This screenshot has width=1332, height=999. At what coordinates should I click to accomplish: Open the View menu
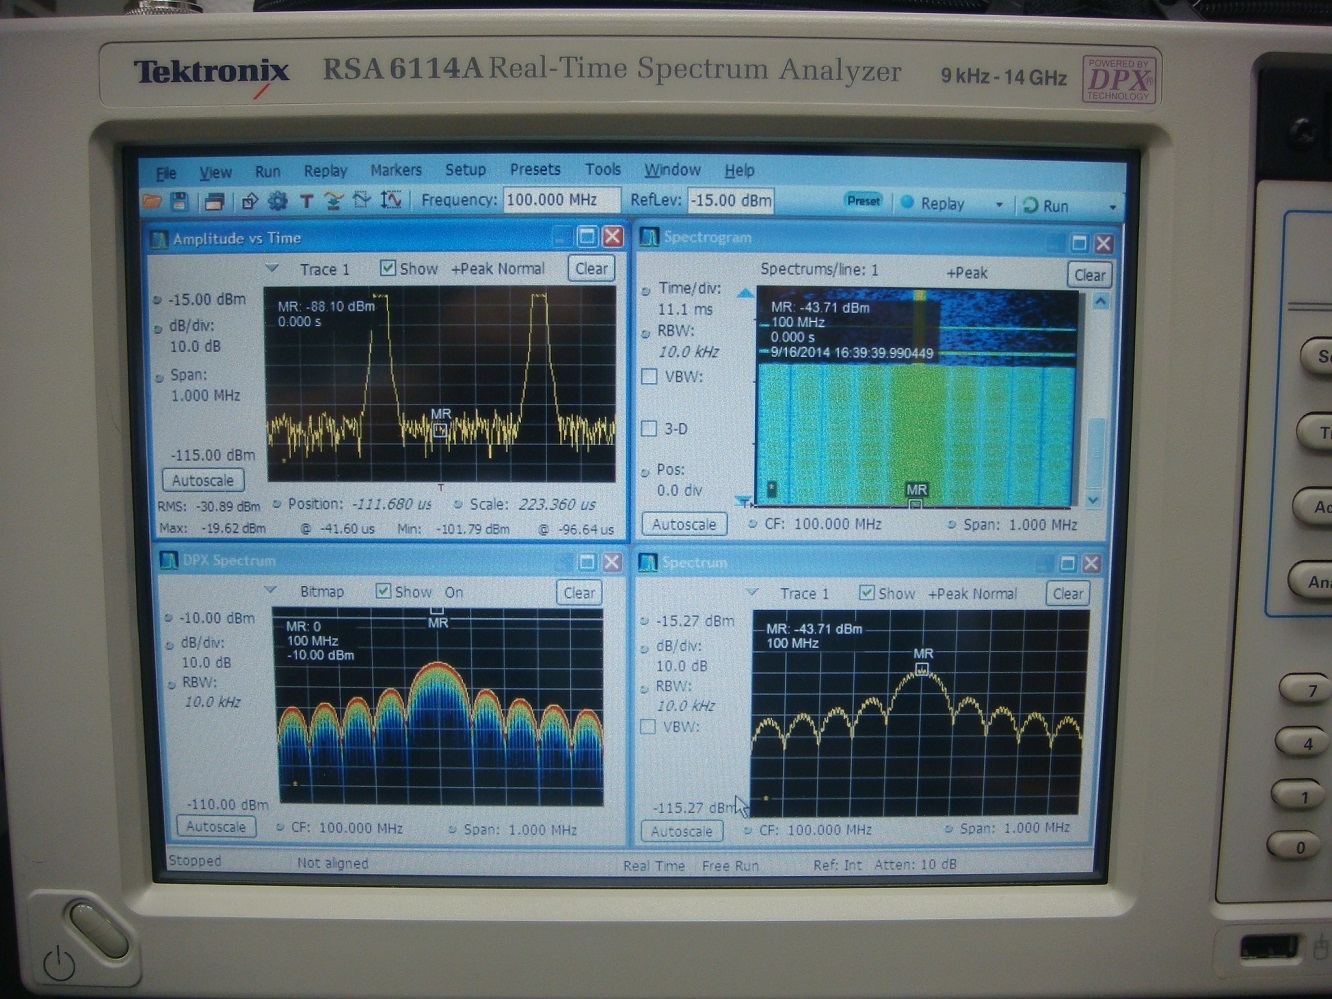[215, 172]
